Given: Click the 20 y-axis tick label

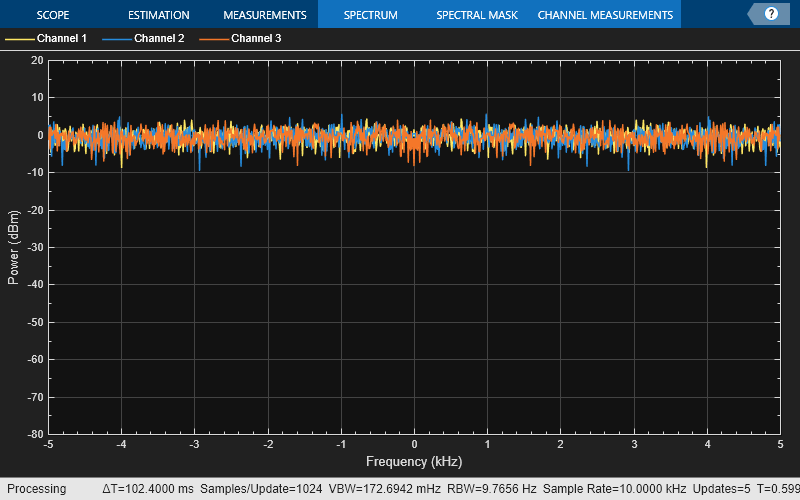Looking at the screenshot, I should [x=37, y=60].
